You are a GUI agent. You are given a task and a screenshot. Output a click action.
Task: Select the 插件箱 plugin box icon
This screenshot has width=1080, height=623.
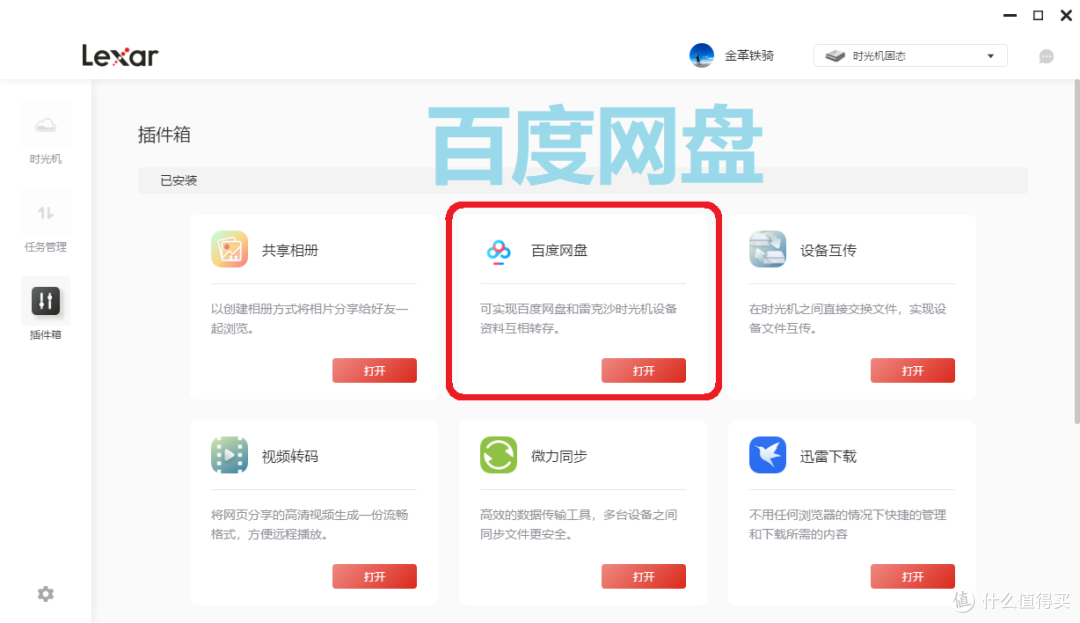[x=45, y=301]
